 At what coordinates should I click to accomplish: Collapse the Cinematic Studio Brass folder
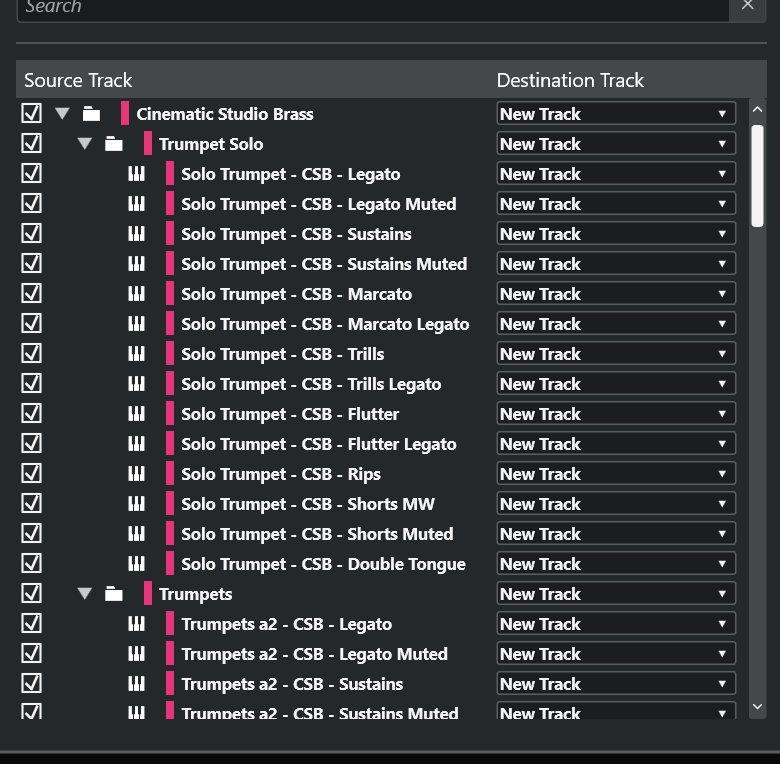[x=62, y=114]
